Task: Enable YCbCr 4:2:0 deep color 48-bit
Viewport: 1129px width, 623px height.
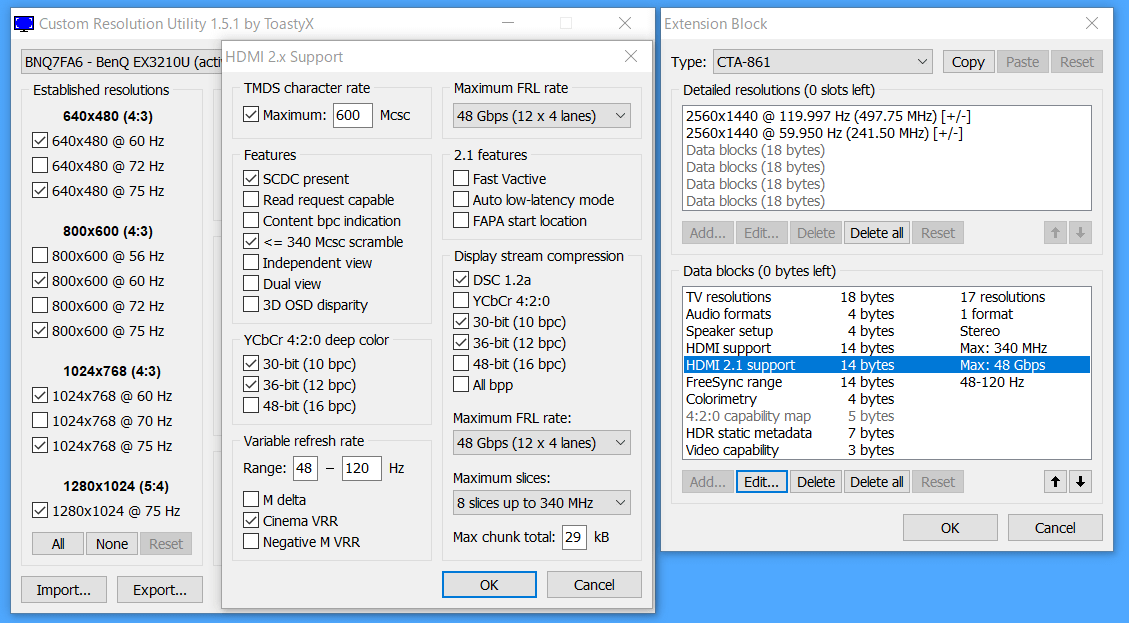Action: click(251, 405)
